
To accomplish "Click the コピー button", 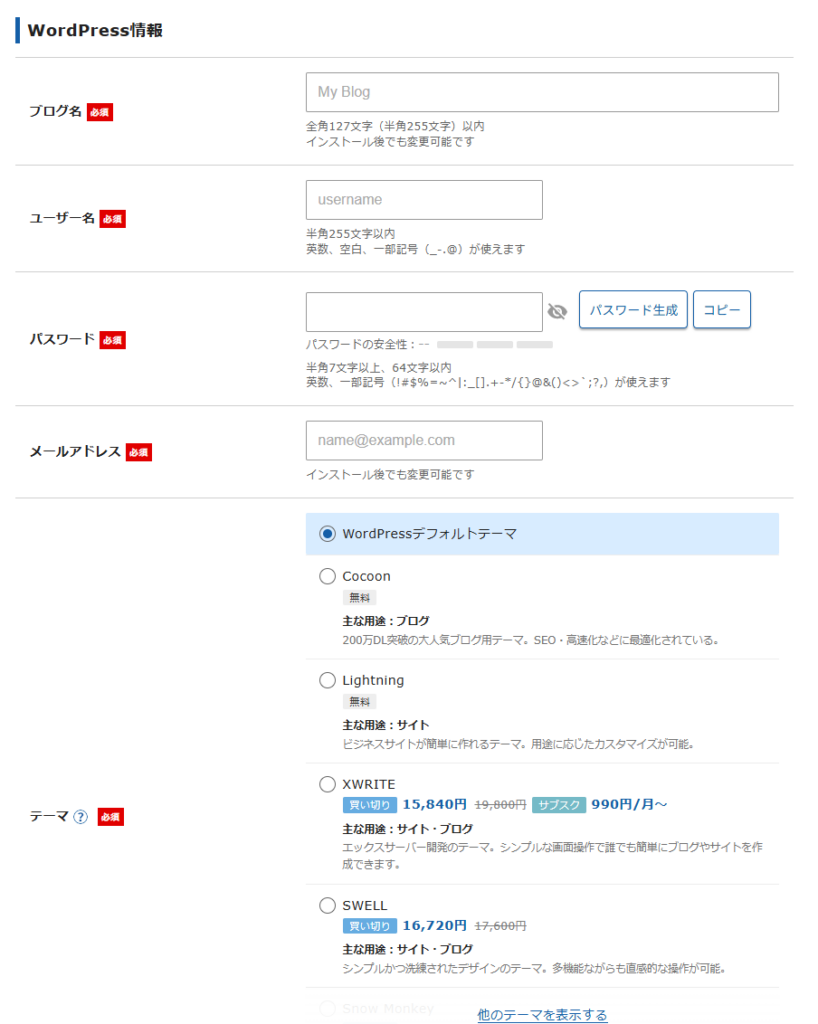I will (721, 310).
